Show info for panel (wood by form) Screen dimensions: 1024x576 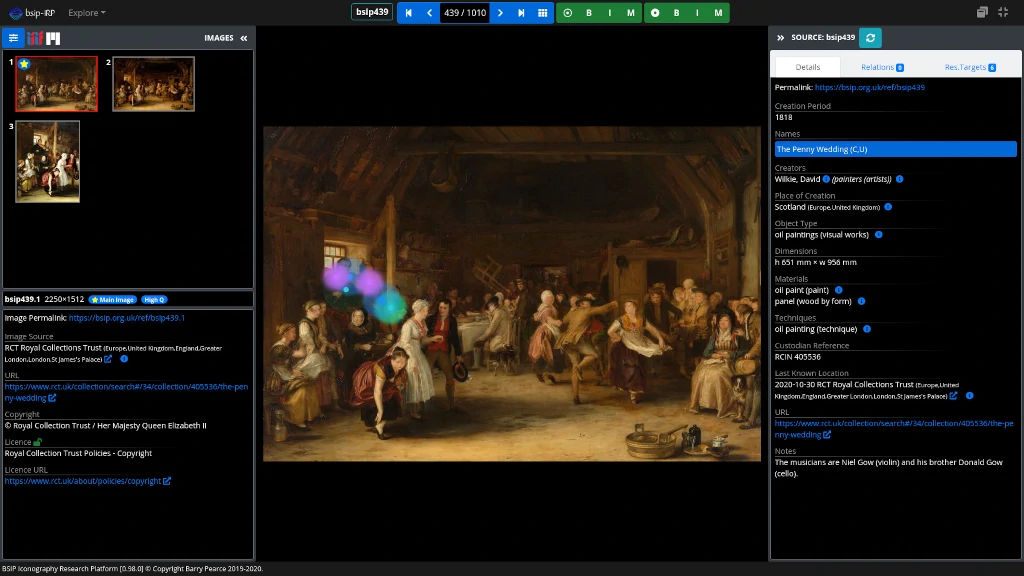pyautogui.click(x=861, y=301)
